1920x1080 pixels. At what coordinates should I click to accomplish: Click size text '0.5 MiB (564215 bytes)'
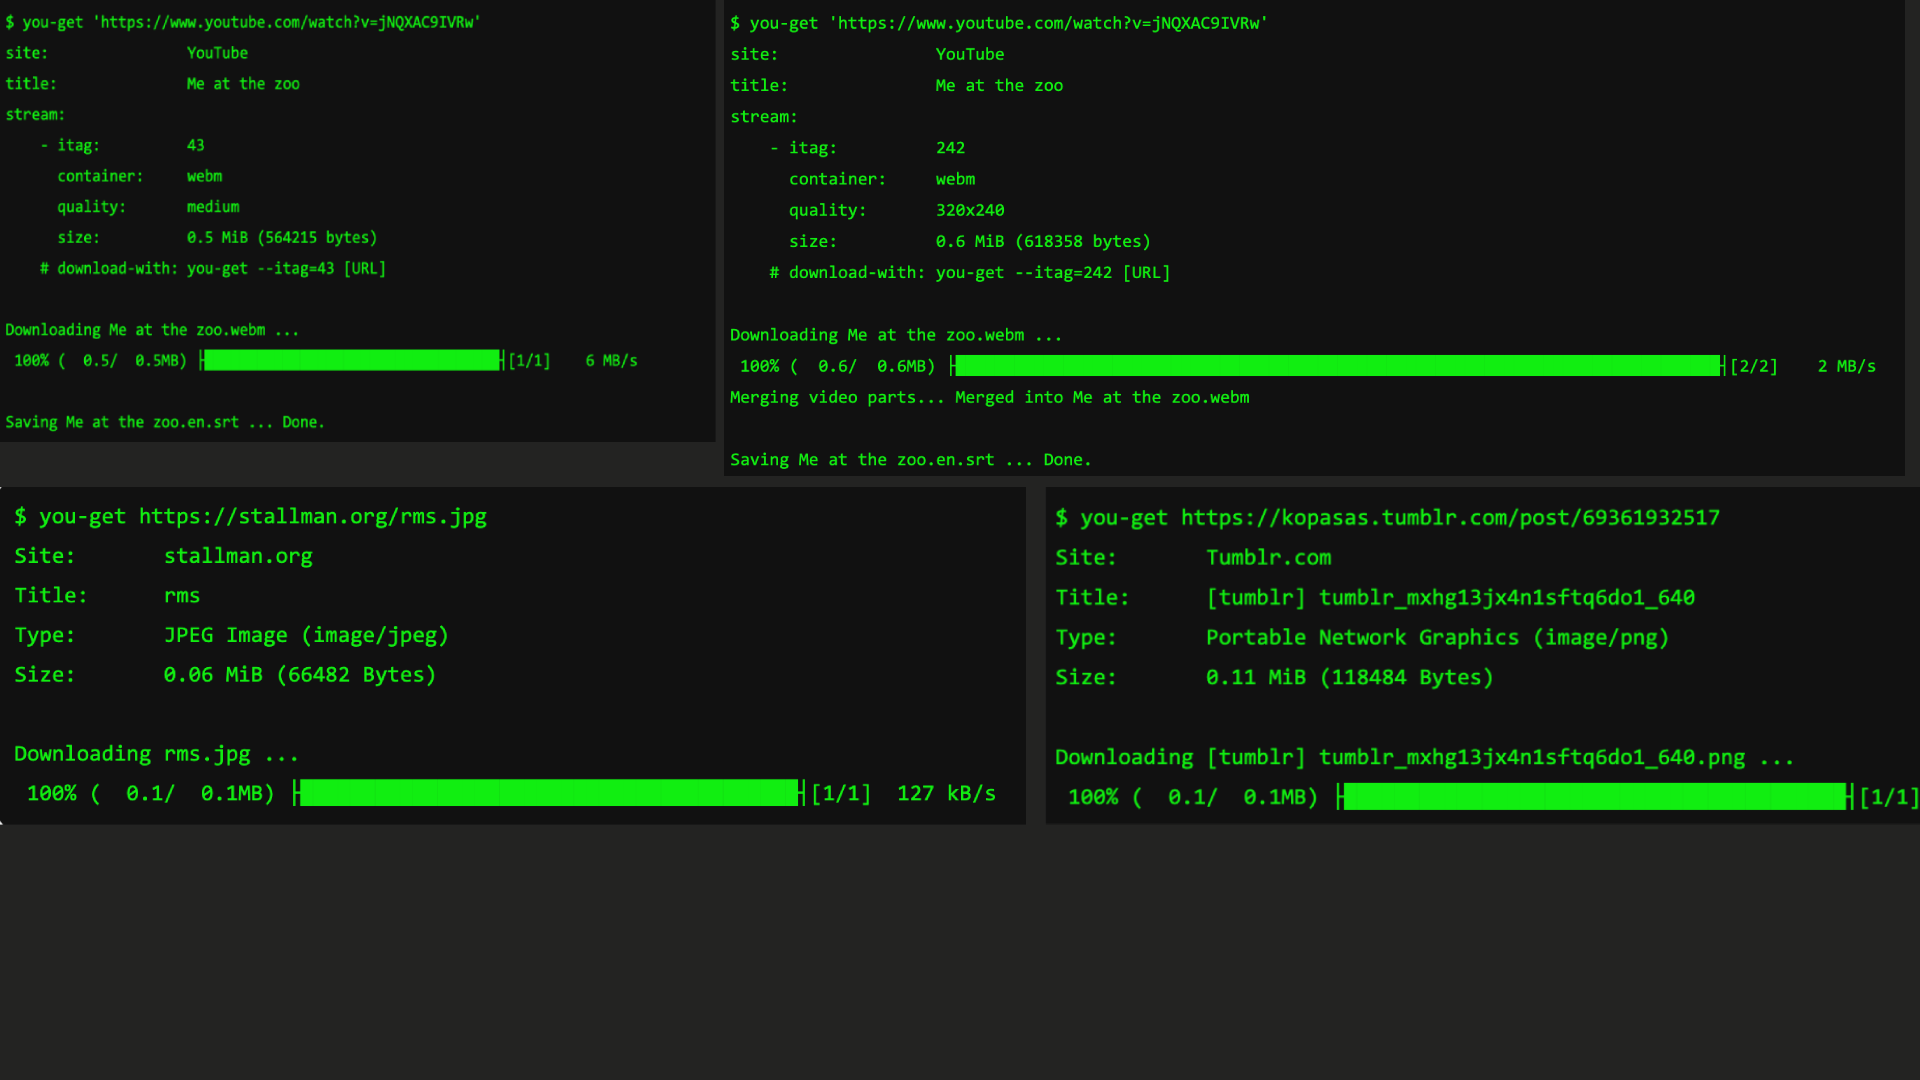pyautogui.click(x=282, y=238)
